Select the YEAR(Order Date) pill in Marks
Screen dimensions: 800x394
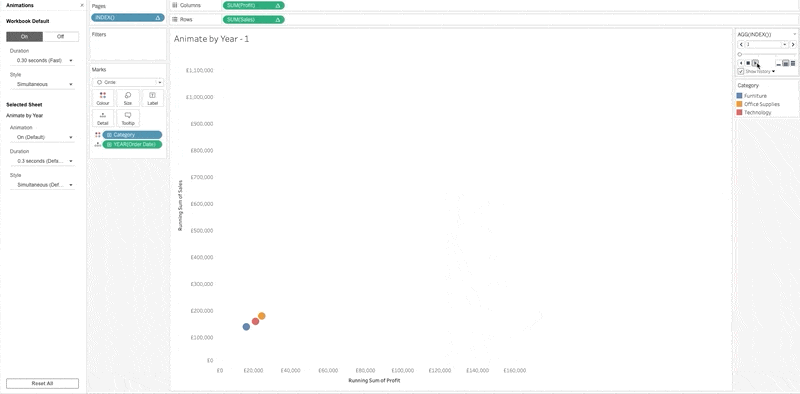pyautogui.click(x=132, y=144)
